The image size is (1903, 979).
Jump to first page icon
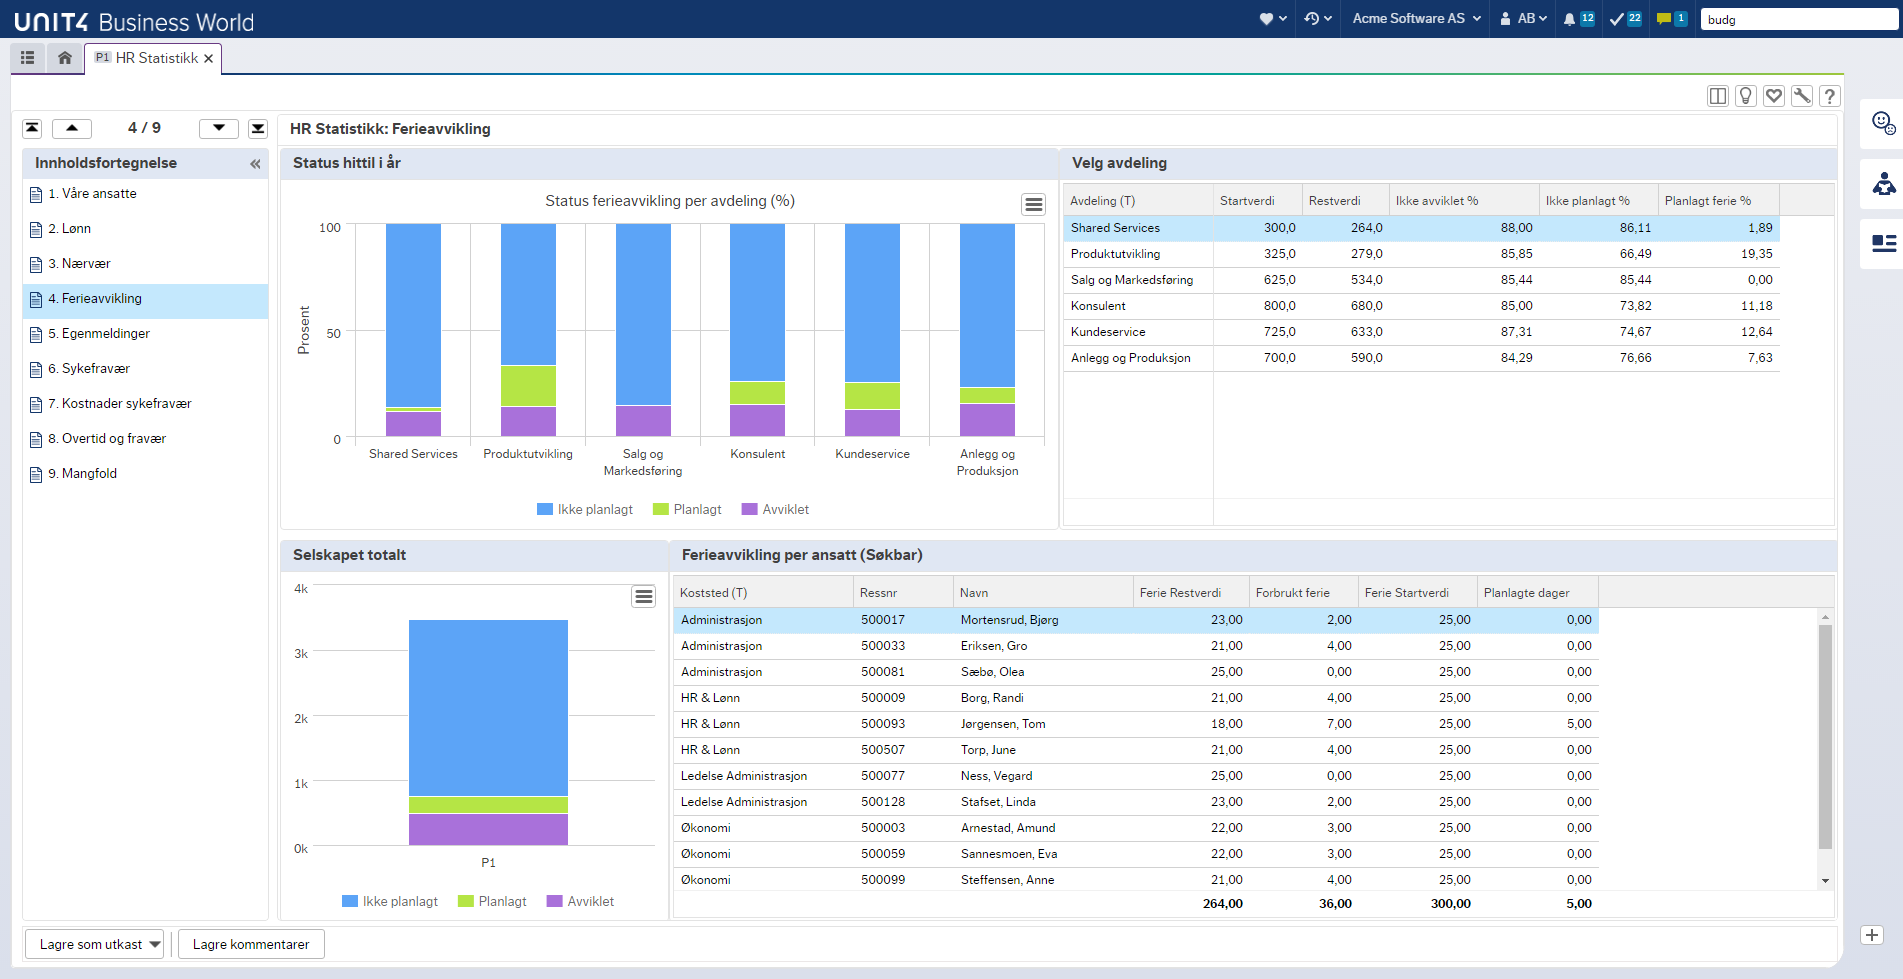click(32, 128)
